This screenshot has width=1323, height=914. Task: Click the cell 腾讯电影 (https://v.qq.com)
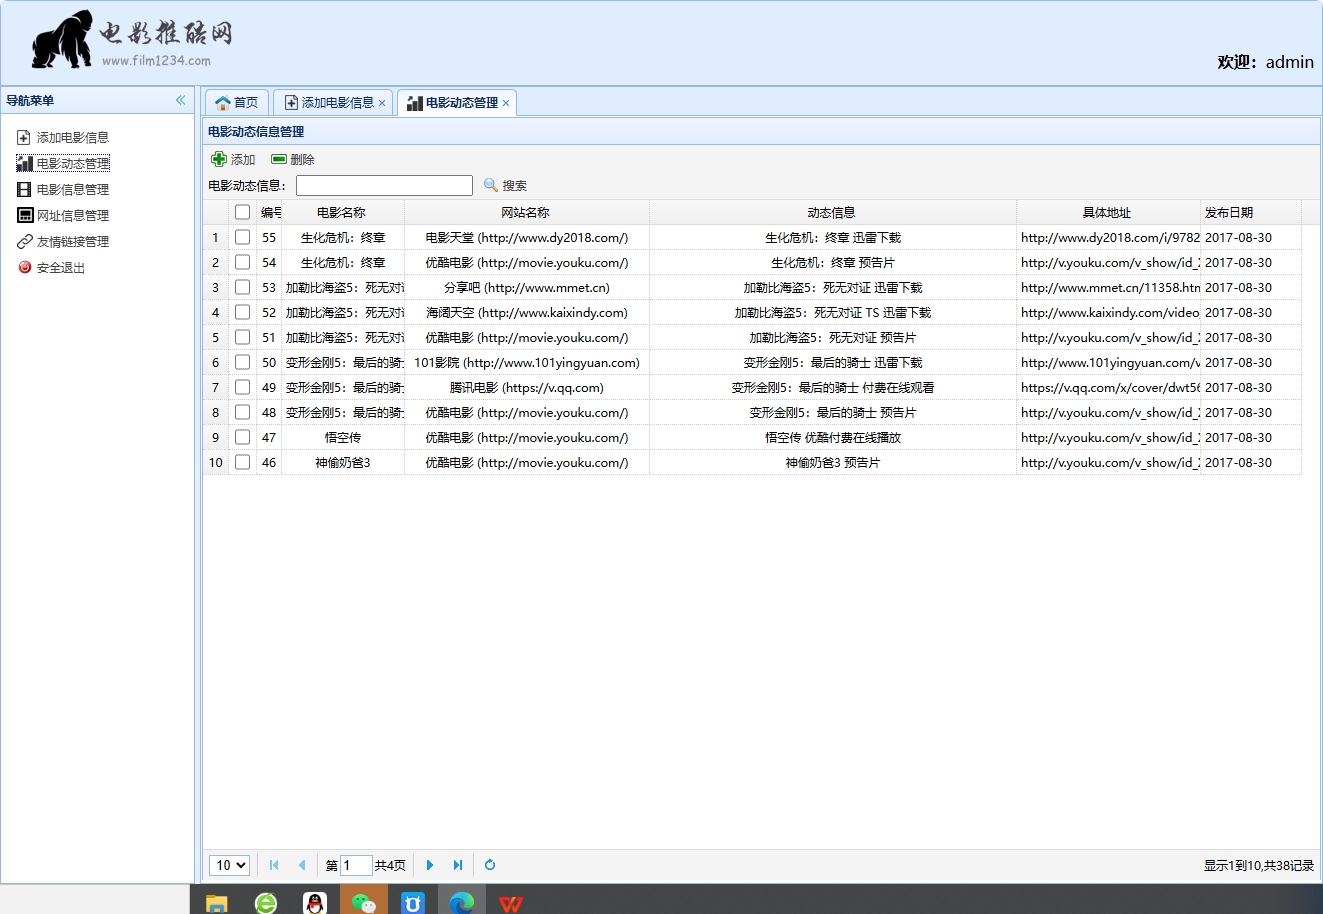click(x=527, y=388)
